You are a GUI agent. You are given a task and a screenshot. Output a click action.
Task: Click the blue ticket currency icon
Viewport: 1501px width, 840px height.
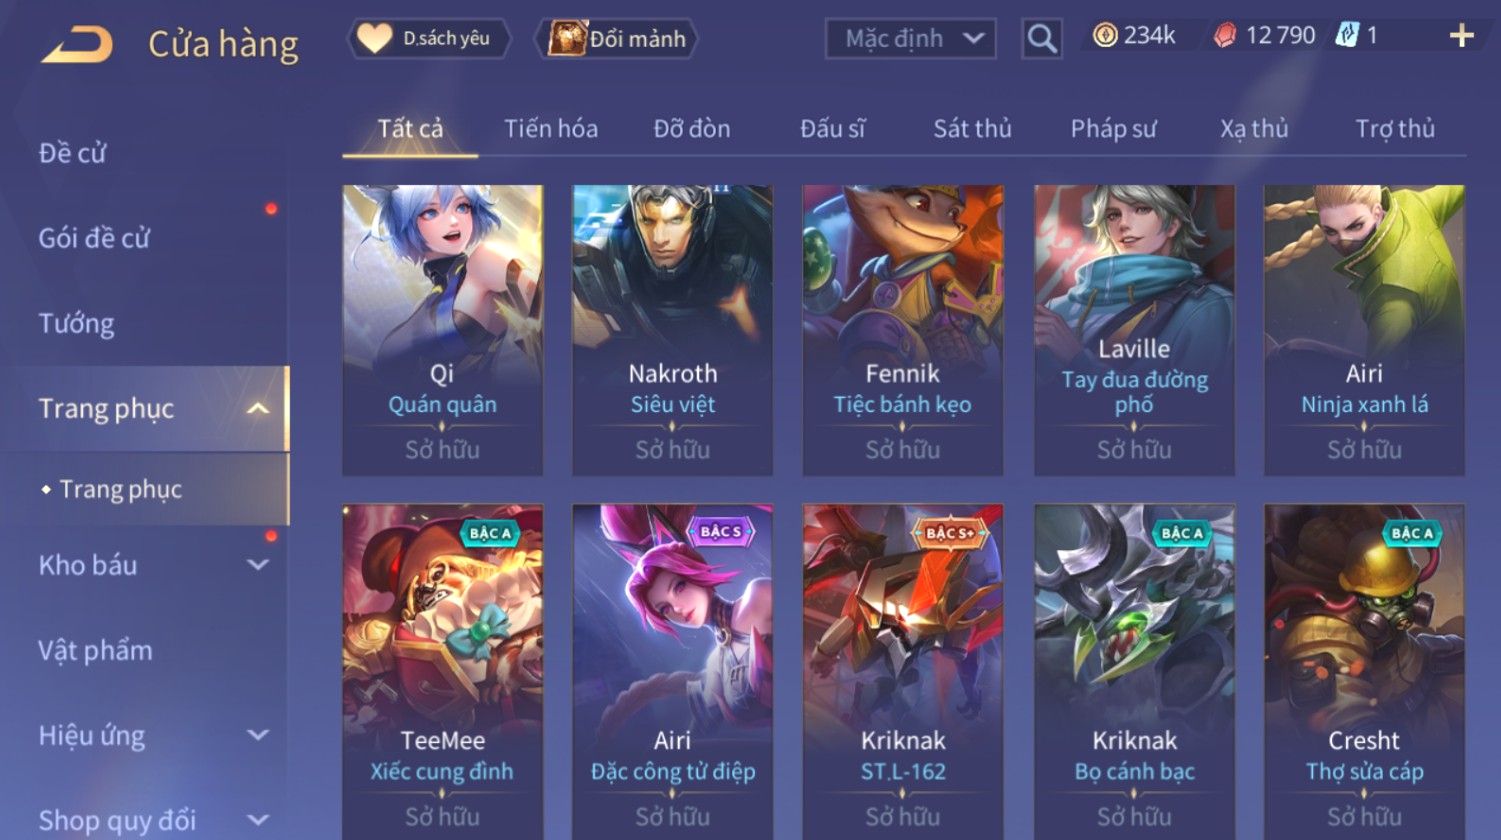[x=1347, y=36]
